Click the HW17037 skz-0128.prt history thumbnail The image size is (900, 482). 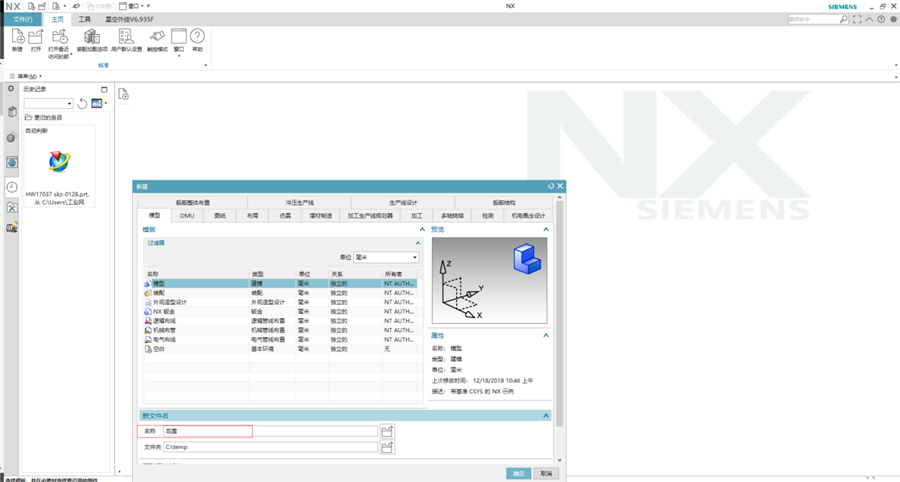(x=58, y=166)
